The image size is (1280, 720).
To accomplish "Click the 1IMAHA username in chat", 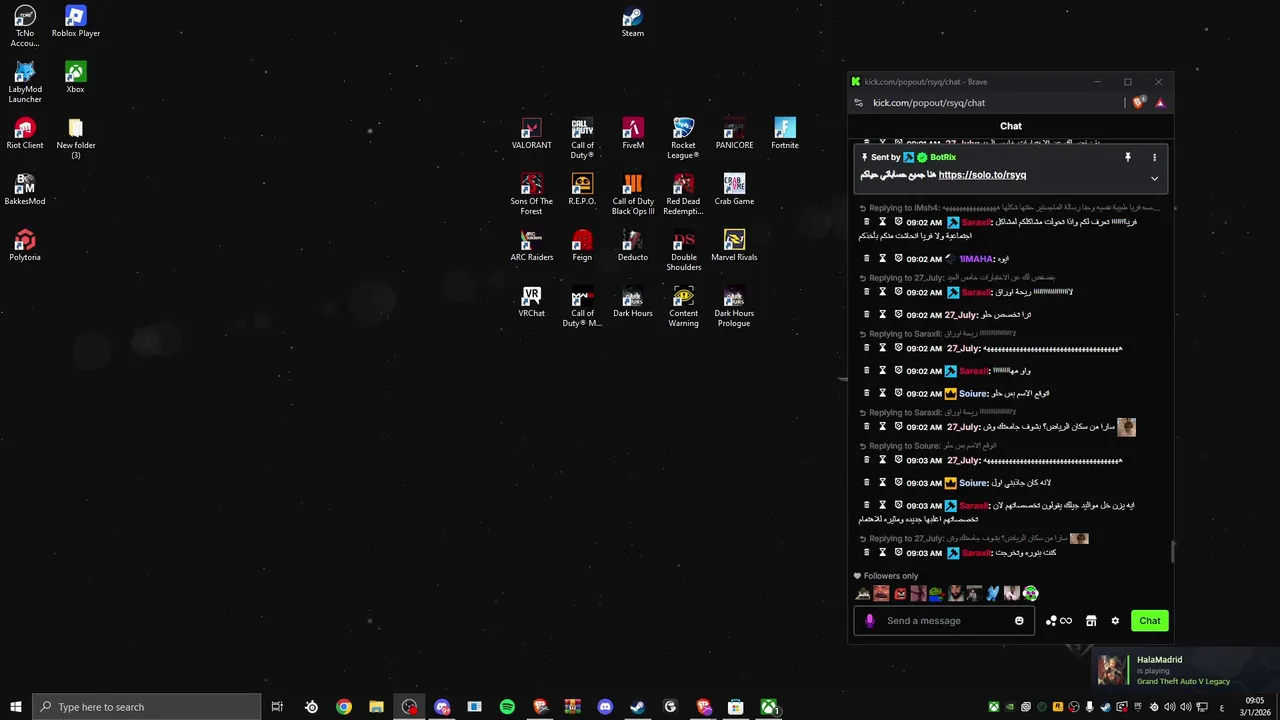I will (x=976, y=259).
